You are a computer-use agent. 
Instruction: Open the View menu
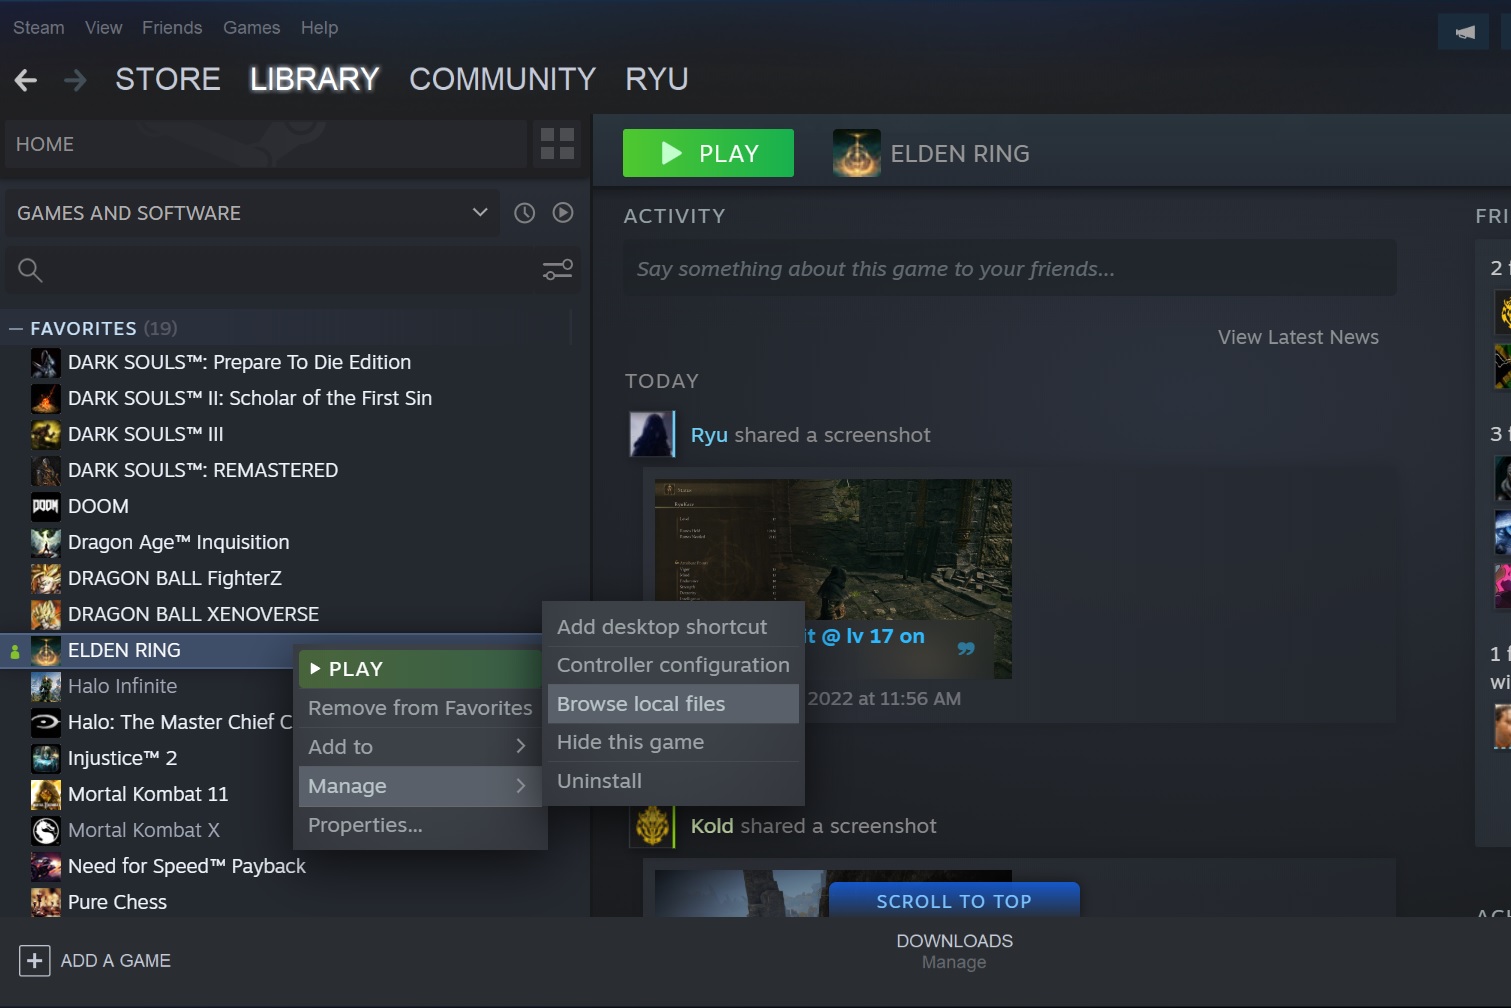pos(103,28)
